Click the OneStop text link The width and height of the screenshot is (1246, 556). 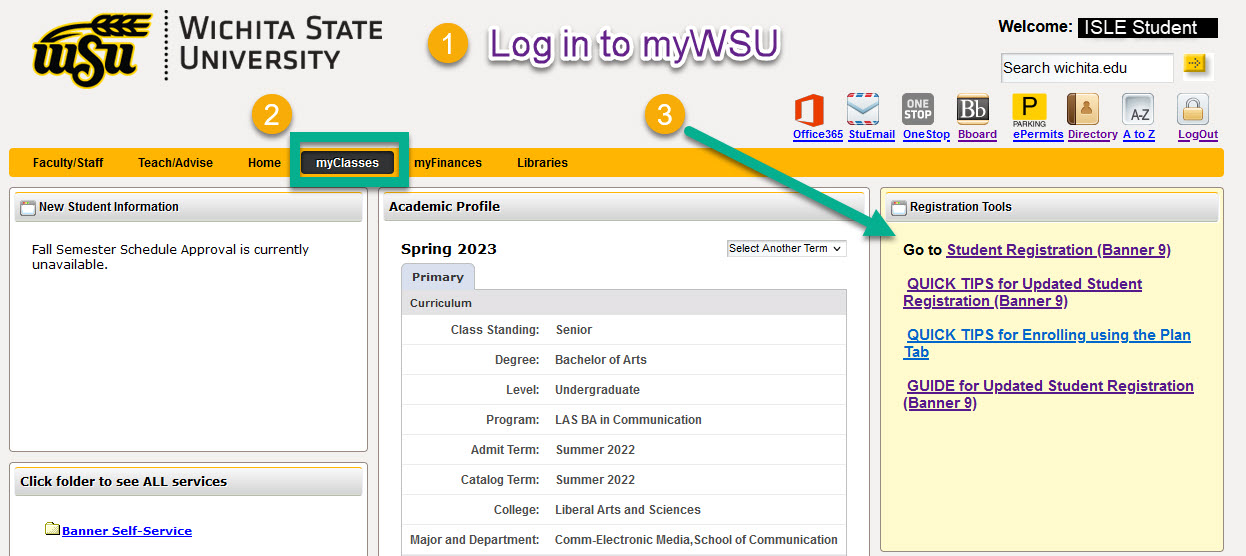tap(926, 134)
